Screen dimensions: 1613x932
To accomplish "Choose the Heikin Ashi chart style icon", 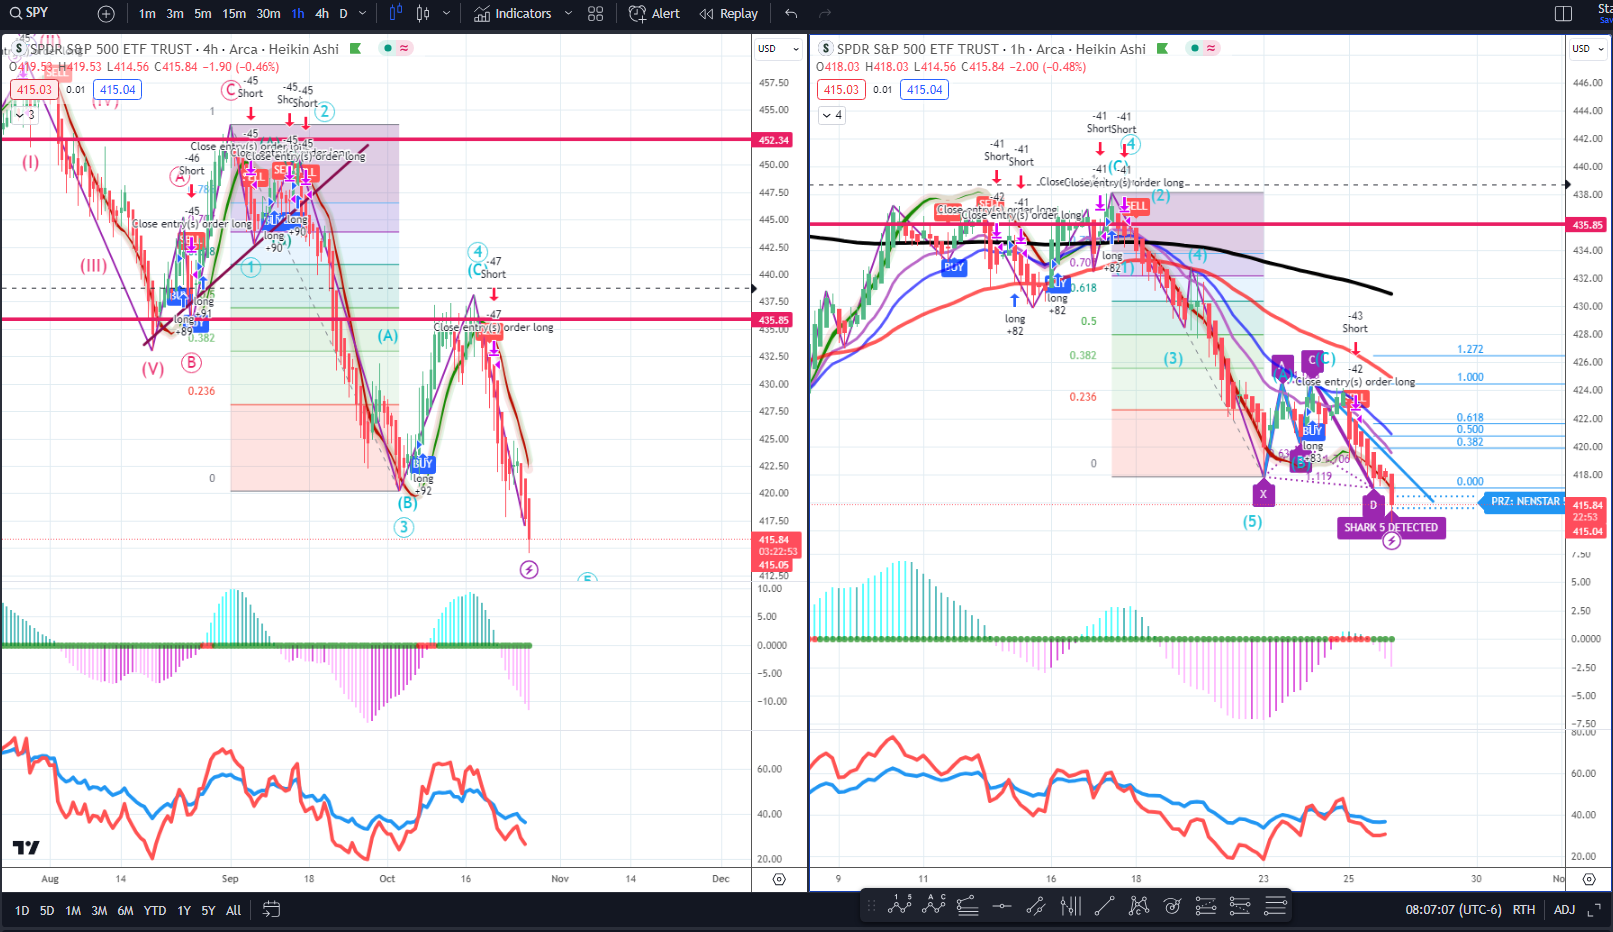I will point(423,14).
